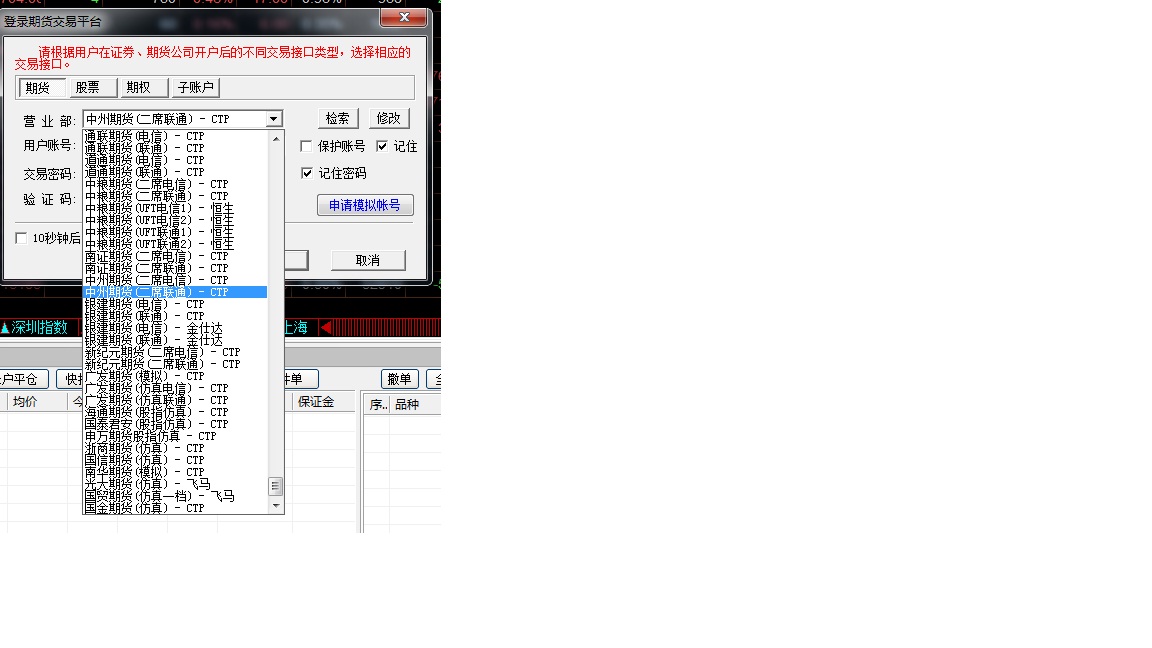
Task: Select 浙商期货 (仿真) - CTP
Action: [x=175, y=448]
